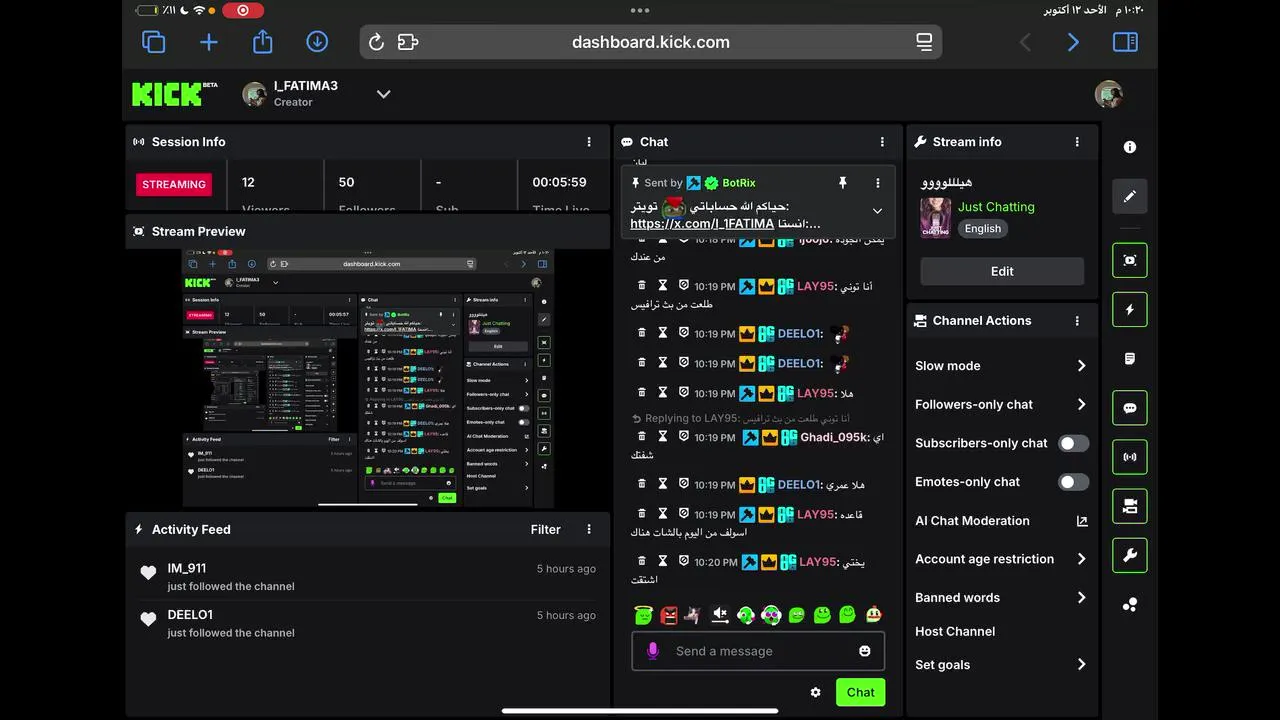Screen dimensions: 1280x720
Task: Enable Subscribers-only chat switch
Action: [1073, 443]
